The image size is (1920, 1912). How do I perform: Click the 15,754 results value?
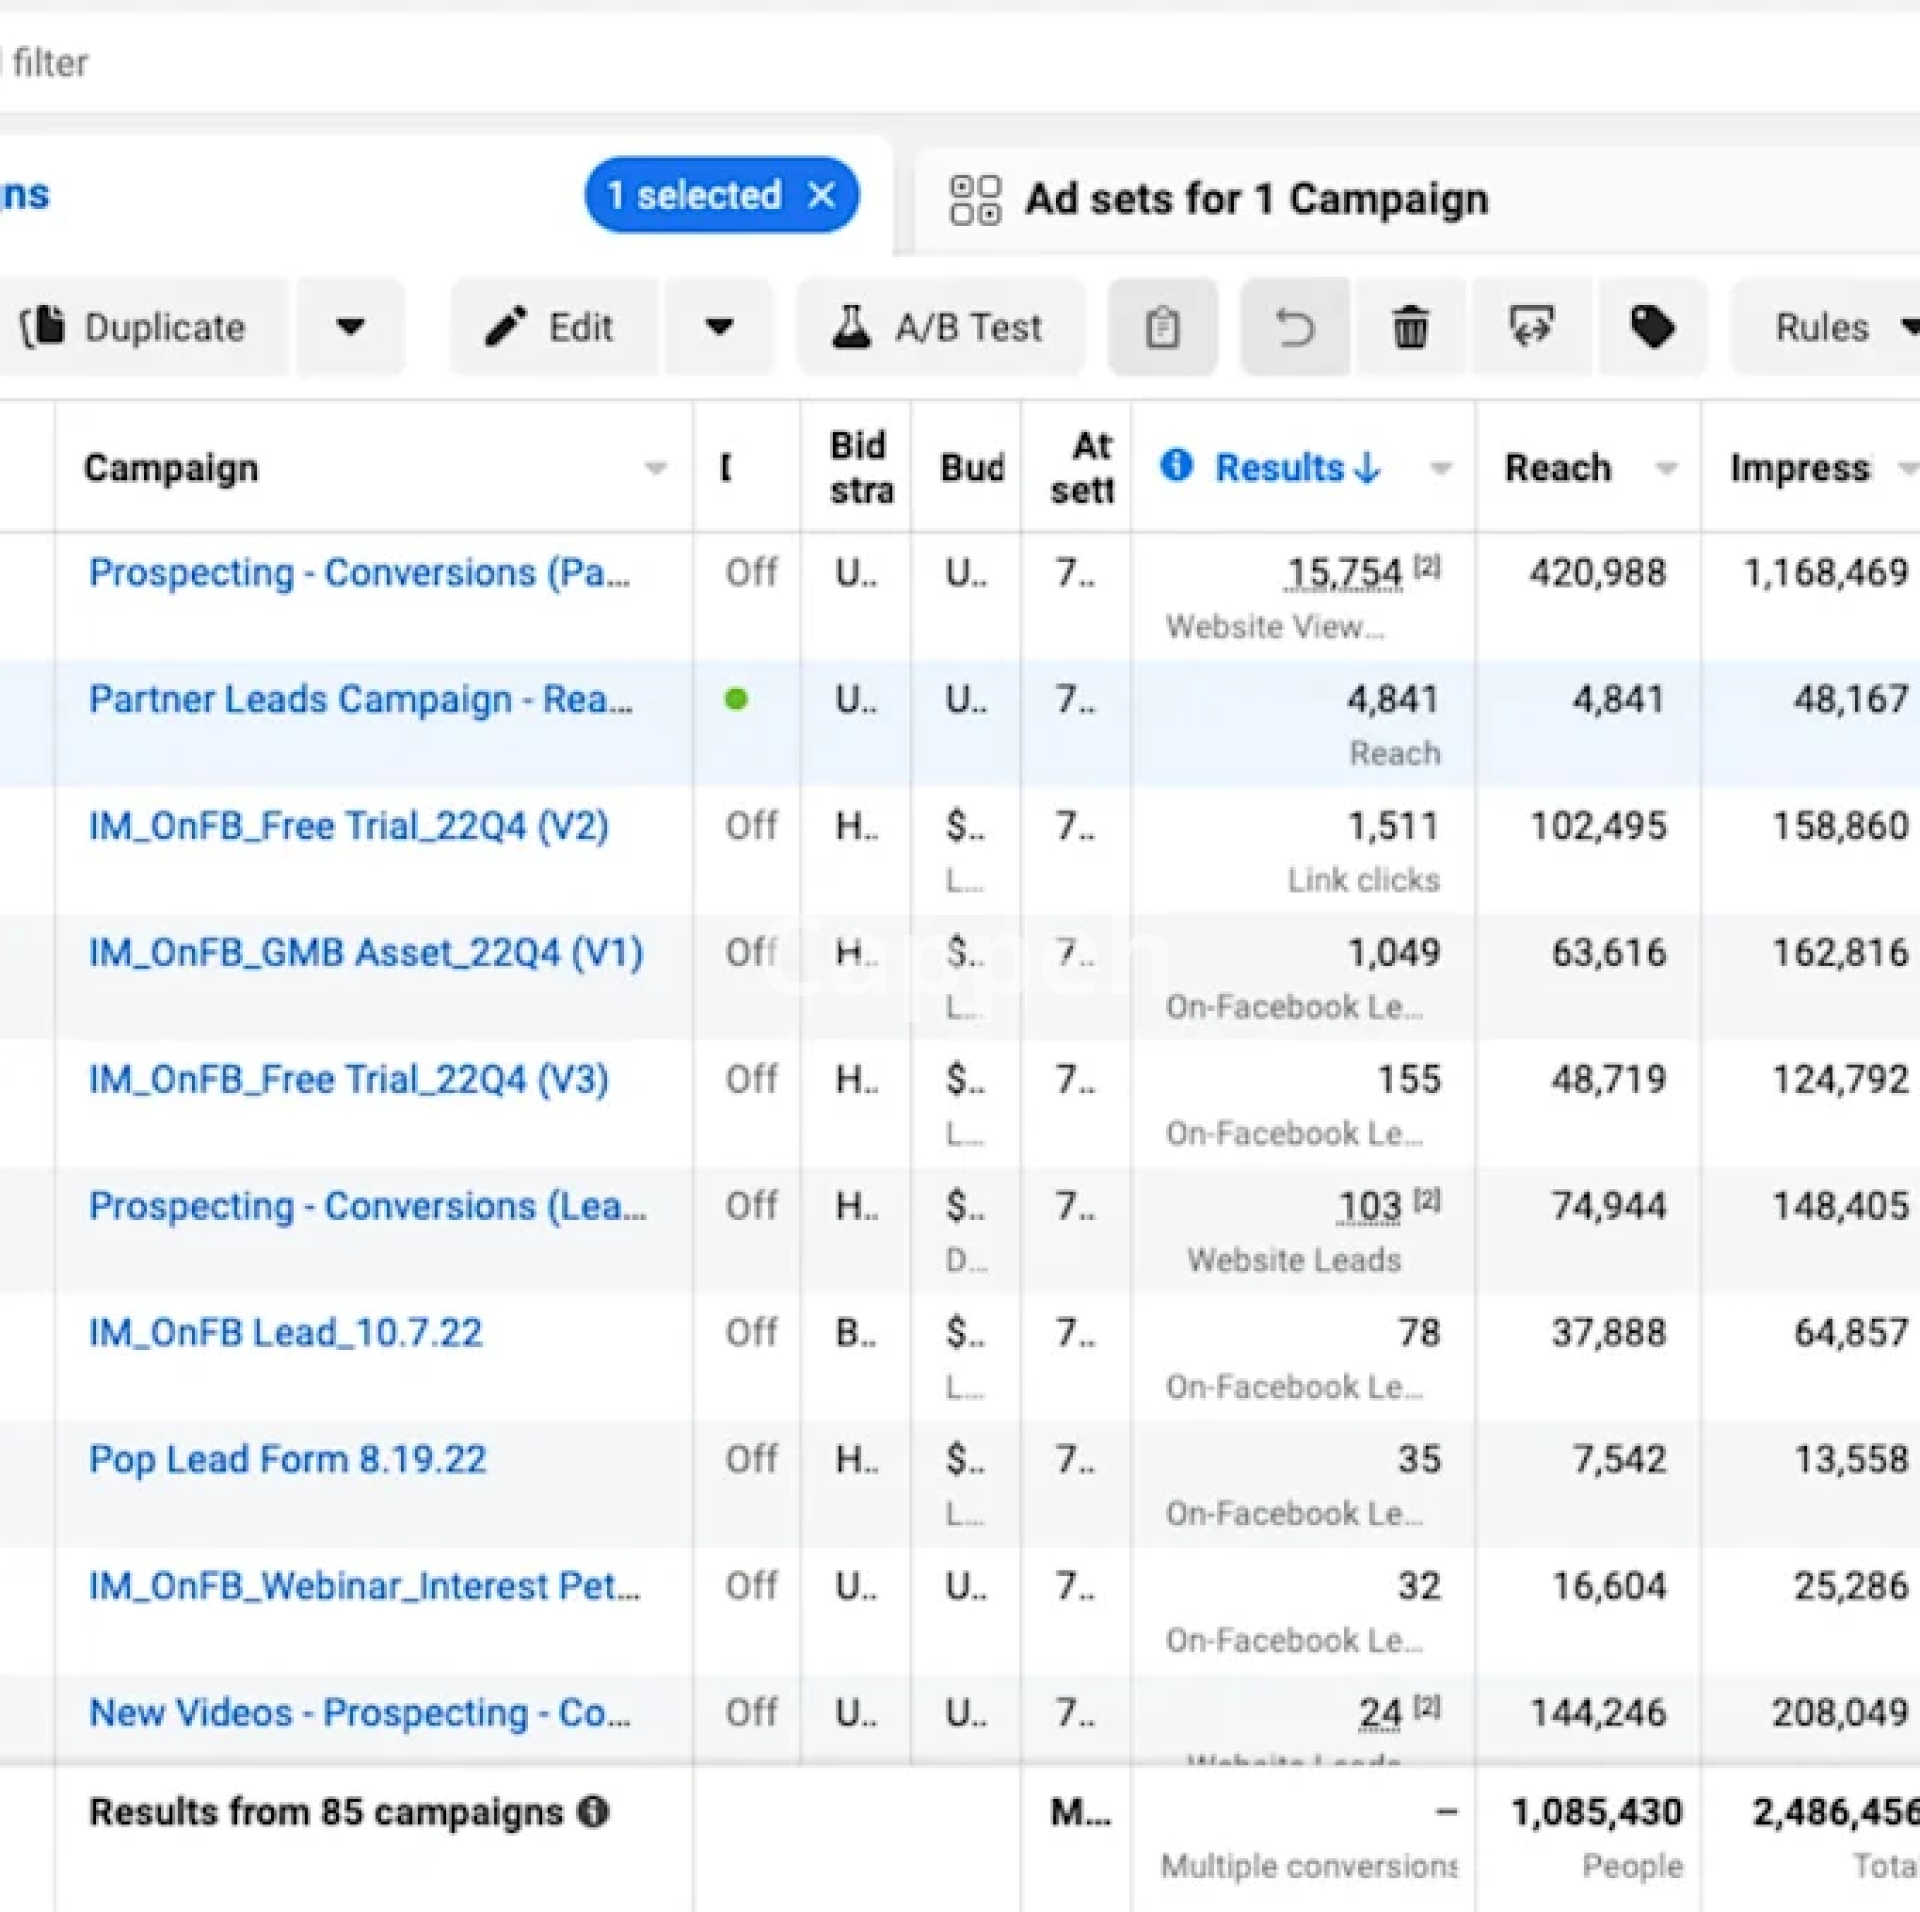tap(1344, 573)
